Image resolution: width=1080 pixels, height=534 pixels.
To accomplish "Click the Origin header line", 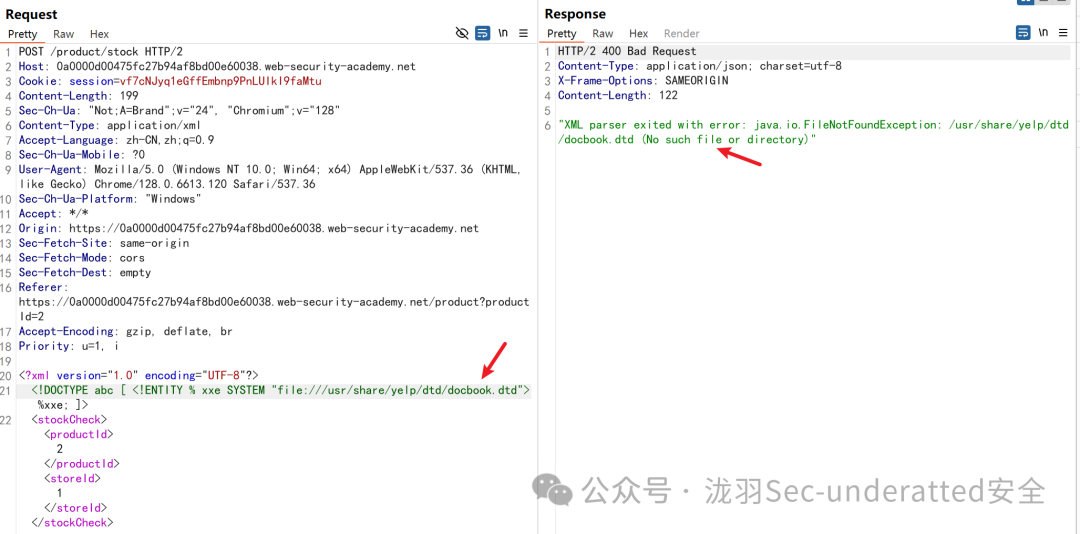I will (x=248, y=229).
